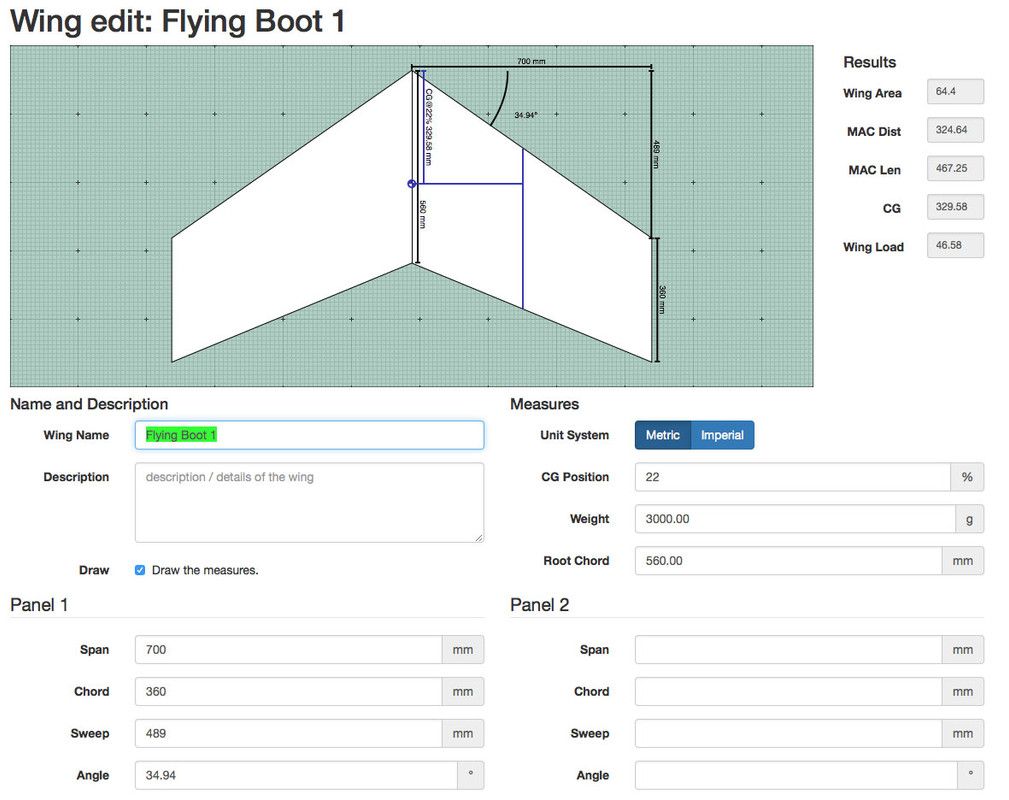Edit the CG Position value field
1009x800 pixels.
coord(793,477)
